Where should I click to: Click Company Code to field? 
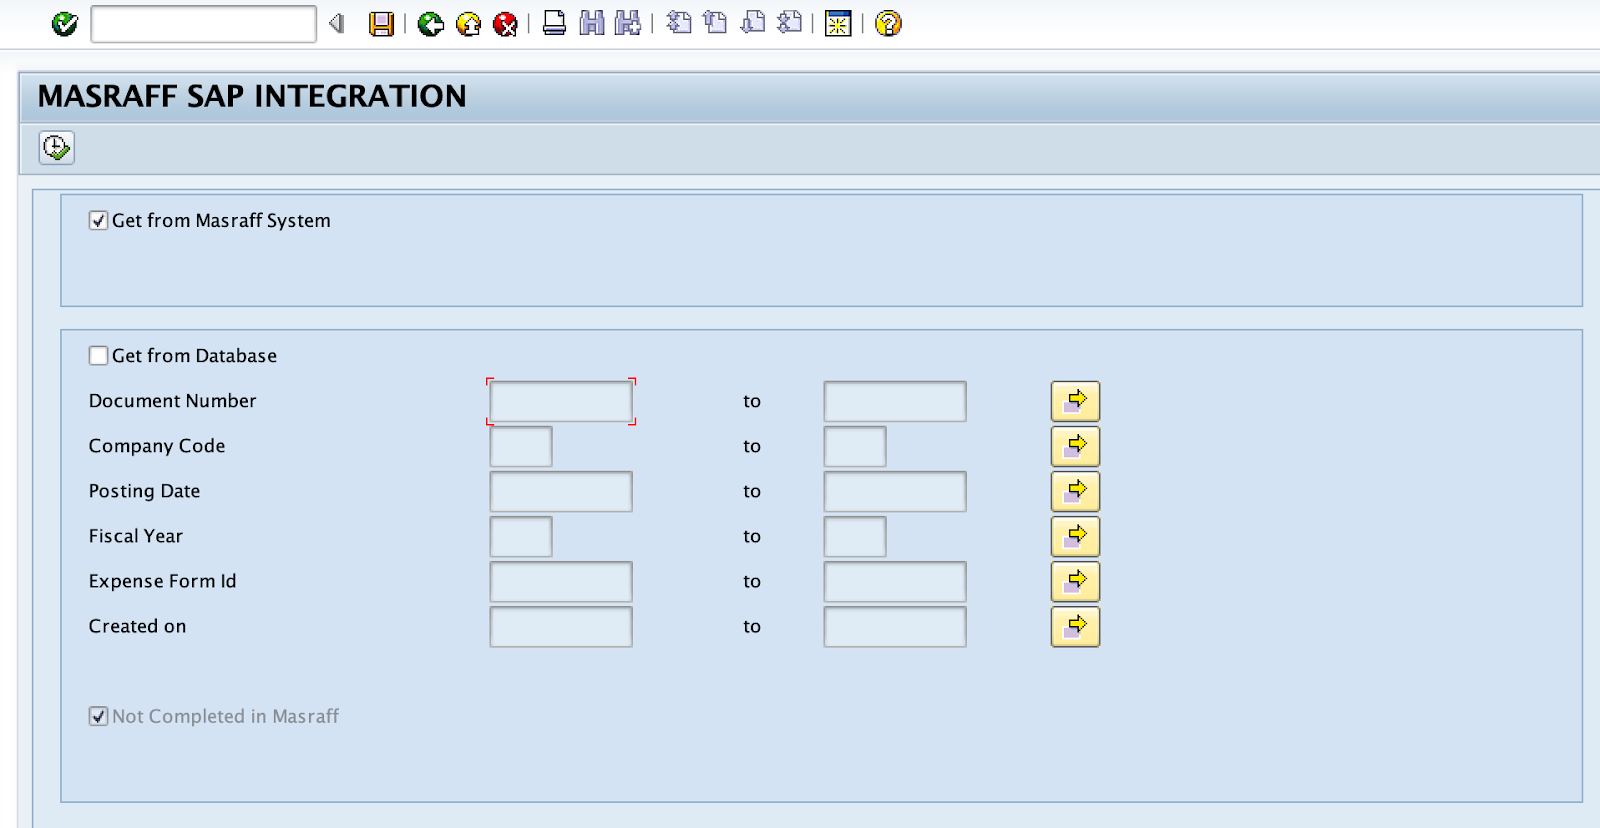pyautogui.click(x=855, y=447)
